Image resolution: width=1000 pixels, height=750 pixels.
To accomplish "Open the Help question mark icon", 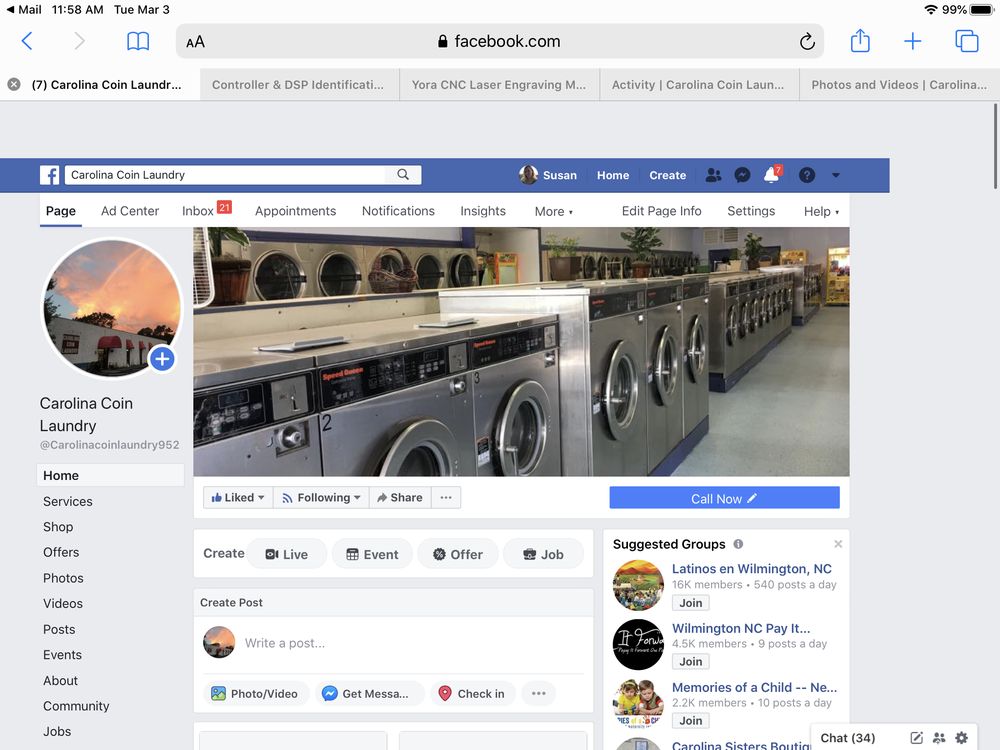I will (x=806, y=175).
